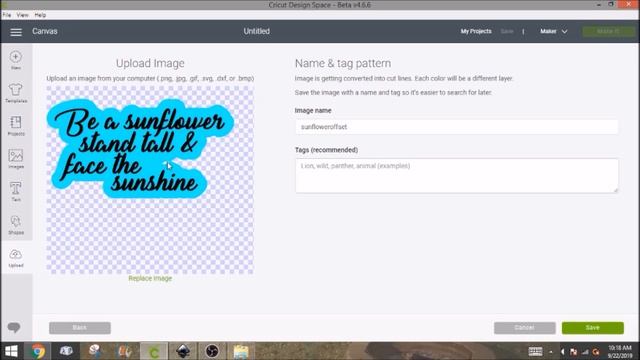Screen dimensions: 640x360
Task: Open the Images library
Action: point(16,159)
